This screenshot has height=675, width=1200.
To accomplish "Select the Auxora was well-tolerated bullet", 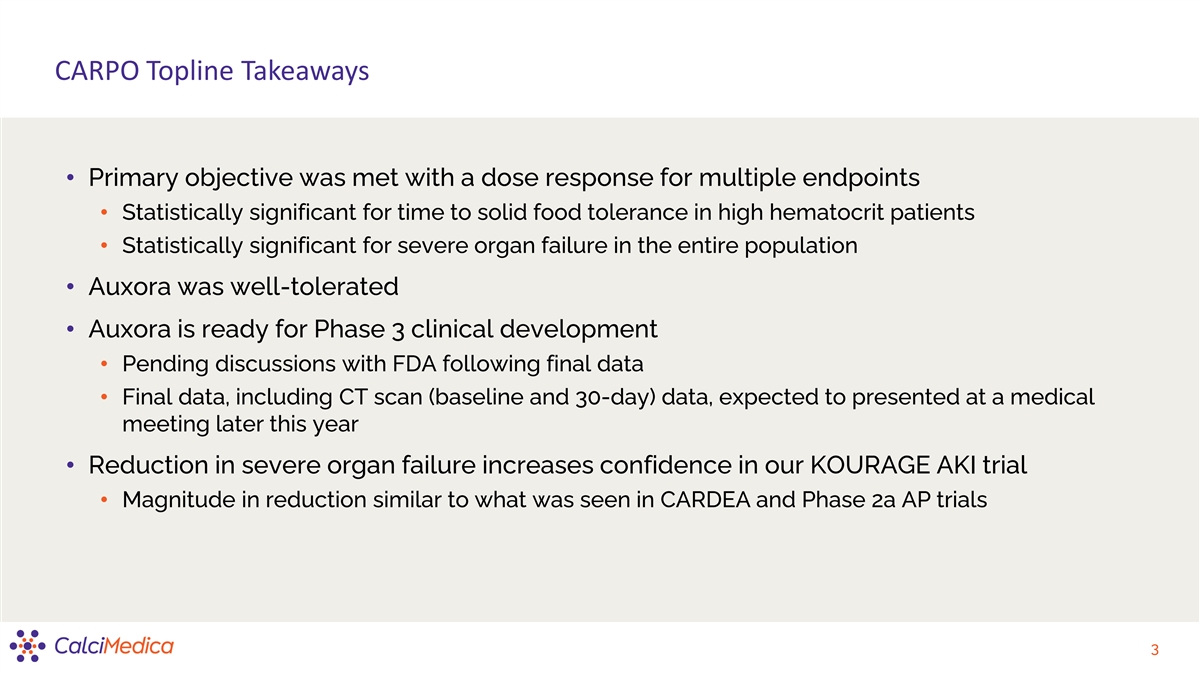I will (243, 287).
